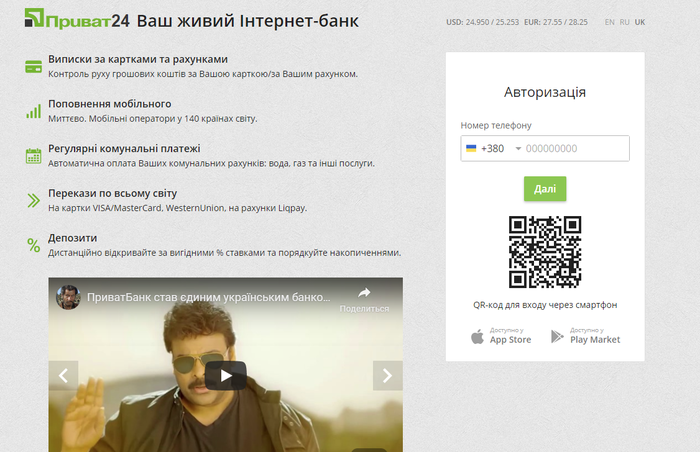Click the video title ПриватБанк став єдиним
The width and height of the screenshot is (700, 452).
click(208, 297)
